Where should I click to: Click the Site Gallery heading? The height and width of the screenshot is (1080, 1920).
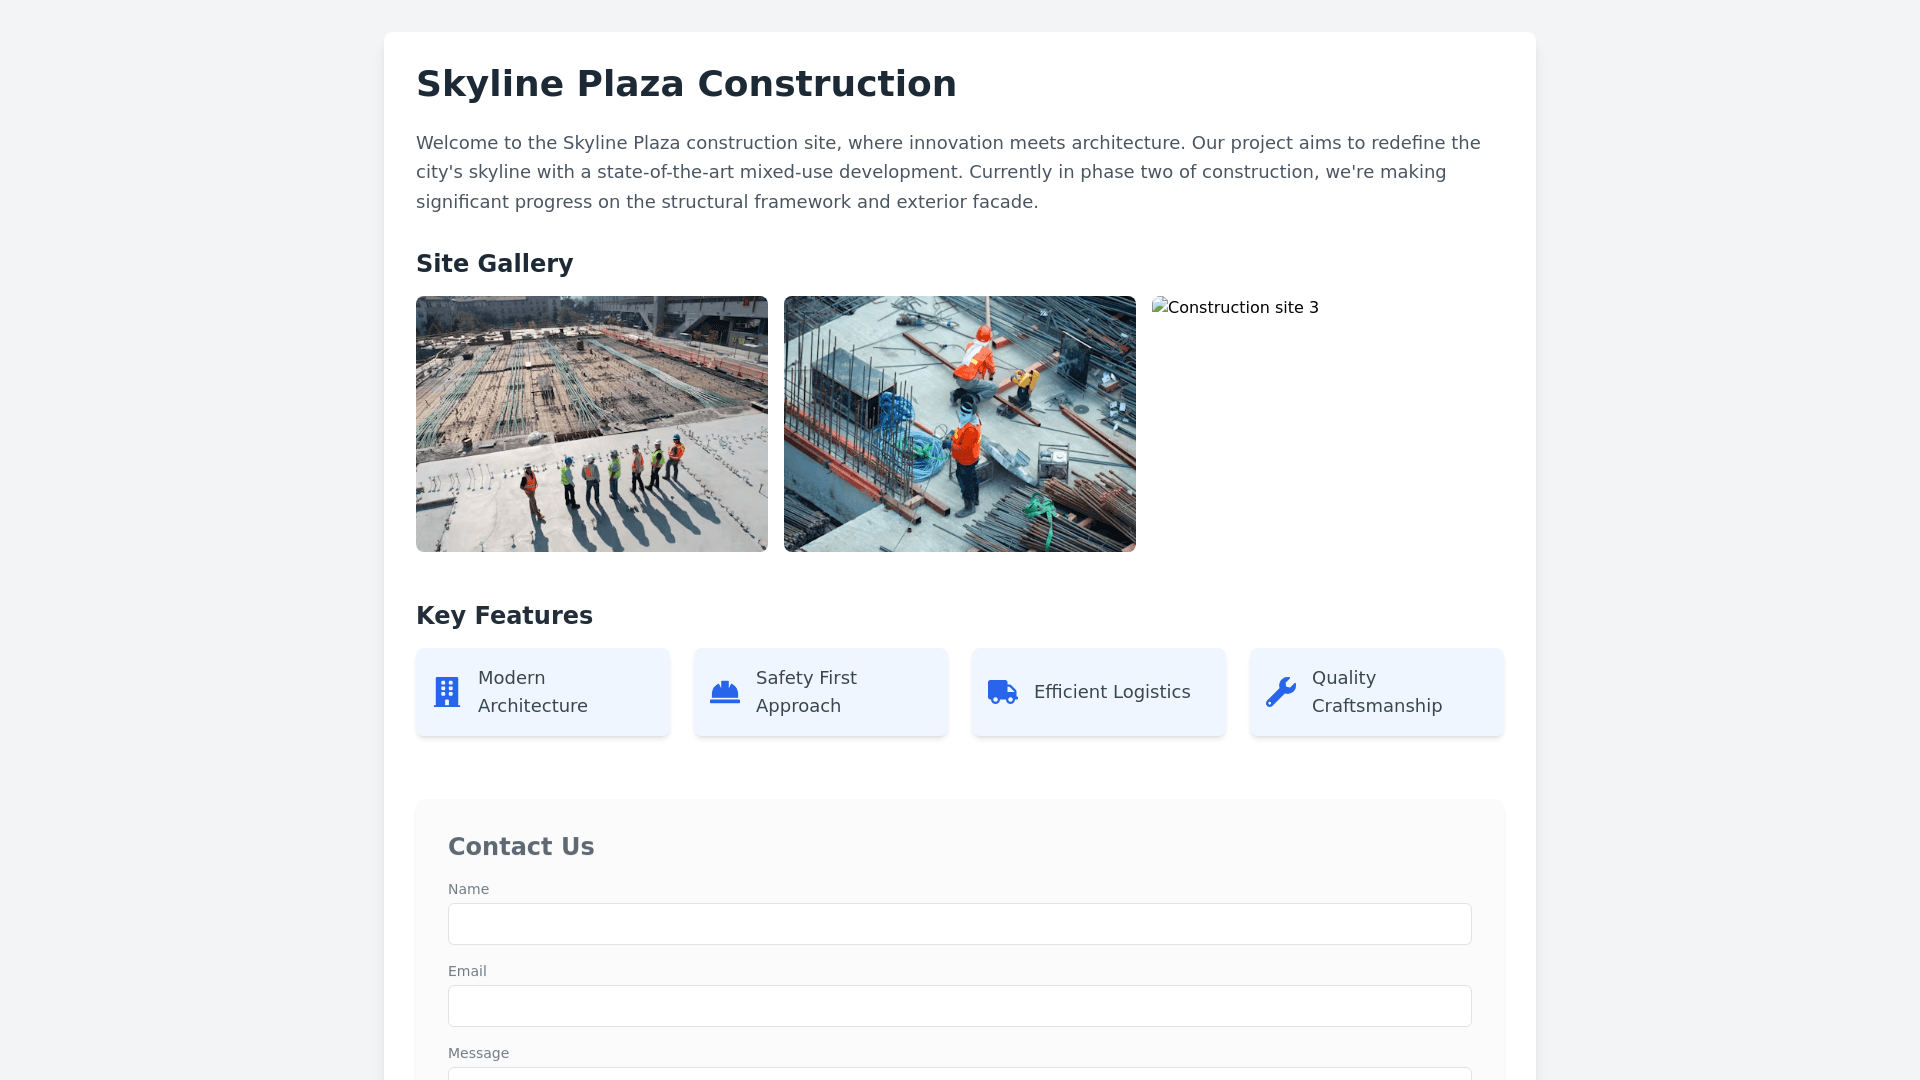tap(494, 264)
